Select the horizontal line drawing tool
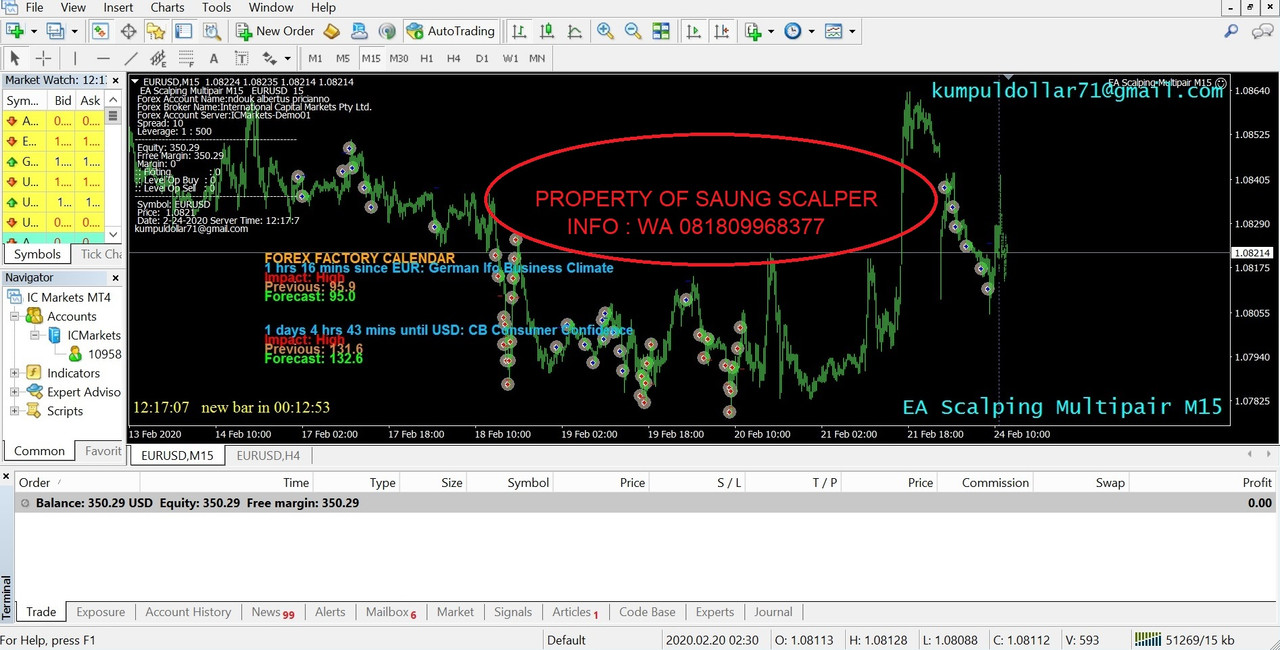This screenshot has height=650, width=1280. click(x=103, y=58)
